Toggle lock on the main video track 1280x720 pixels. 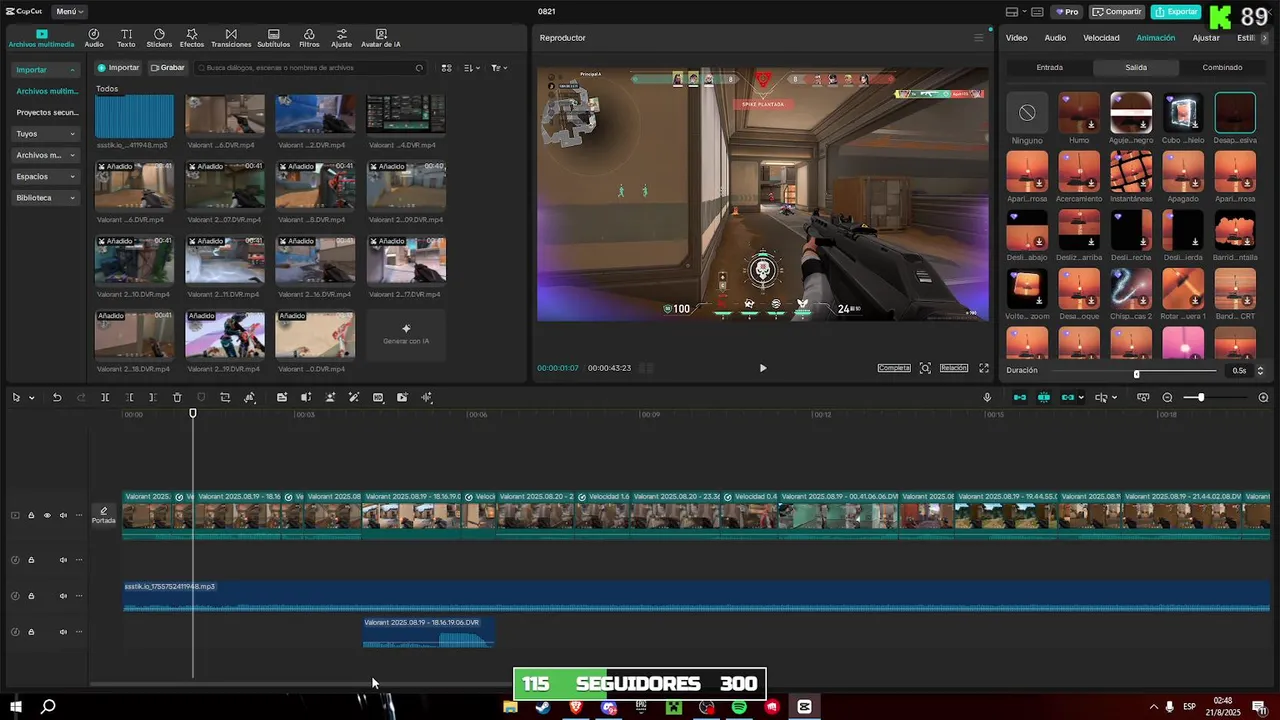(31, 516)
